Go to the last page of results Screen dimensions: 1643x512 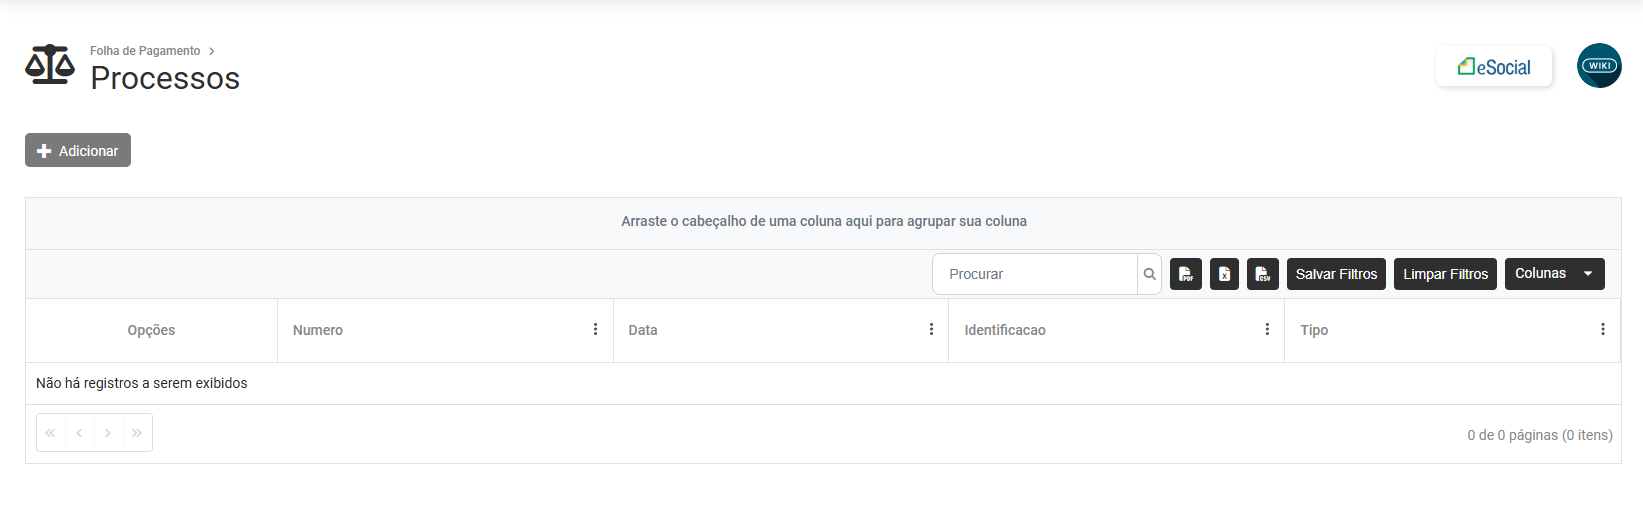tap(137, 433)
